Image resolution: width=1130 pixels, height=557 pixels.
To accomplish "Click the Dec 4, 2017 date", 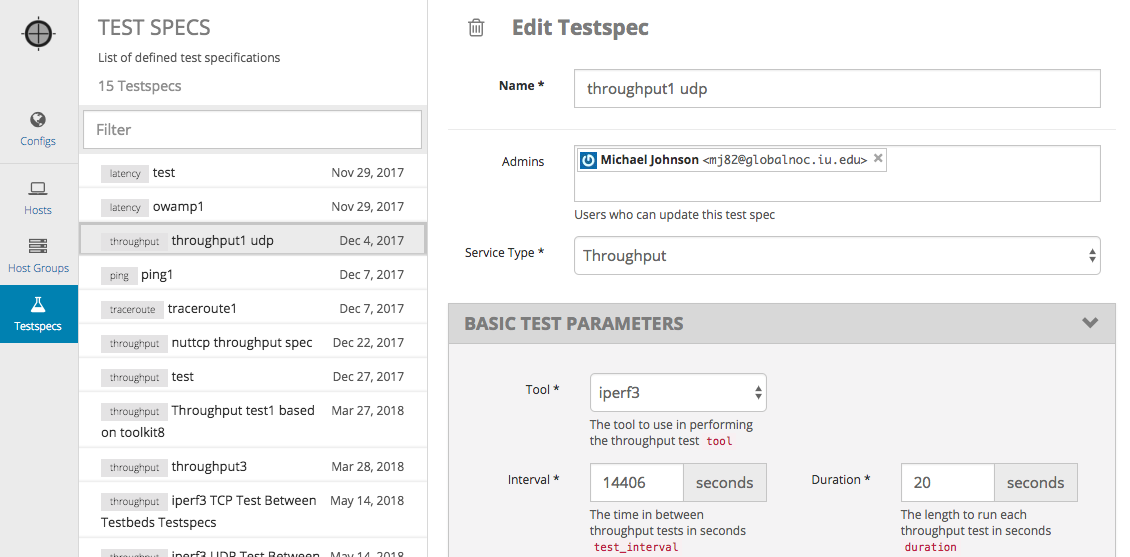I will pos(372,241).
